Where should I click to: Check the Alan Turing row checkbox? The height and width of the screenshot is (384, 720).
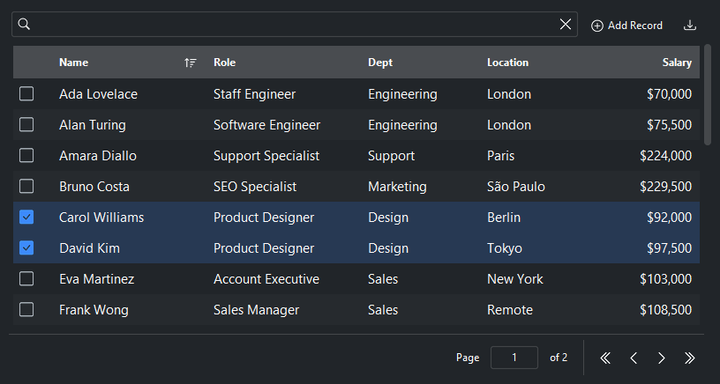(26, 124)
